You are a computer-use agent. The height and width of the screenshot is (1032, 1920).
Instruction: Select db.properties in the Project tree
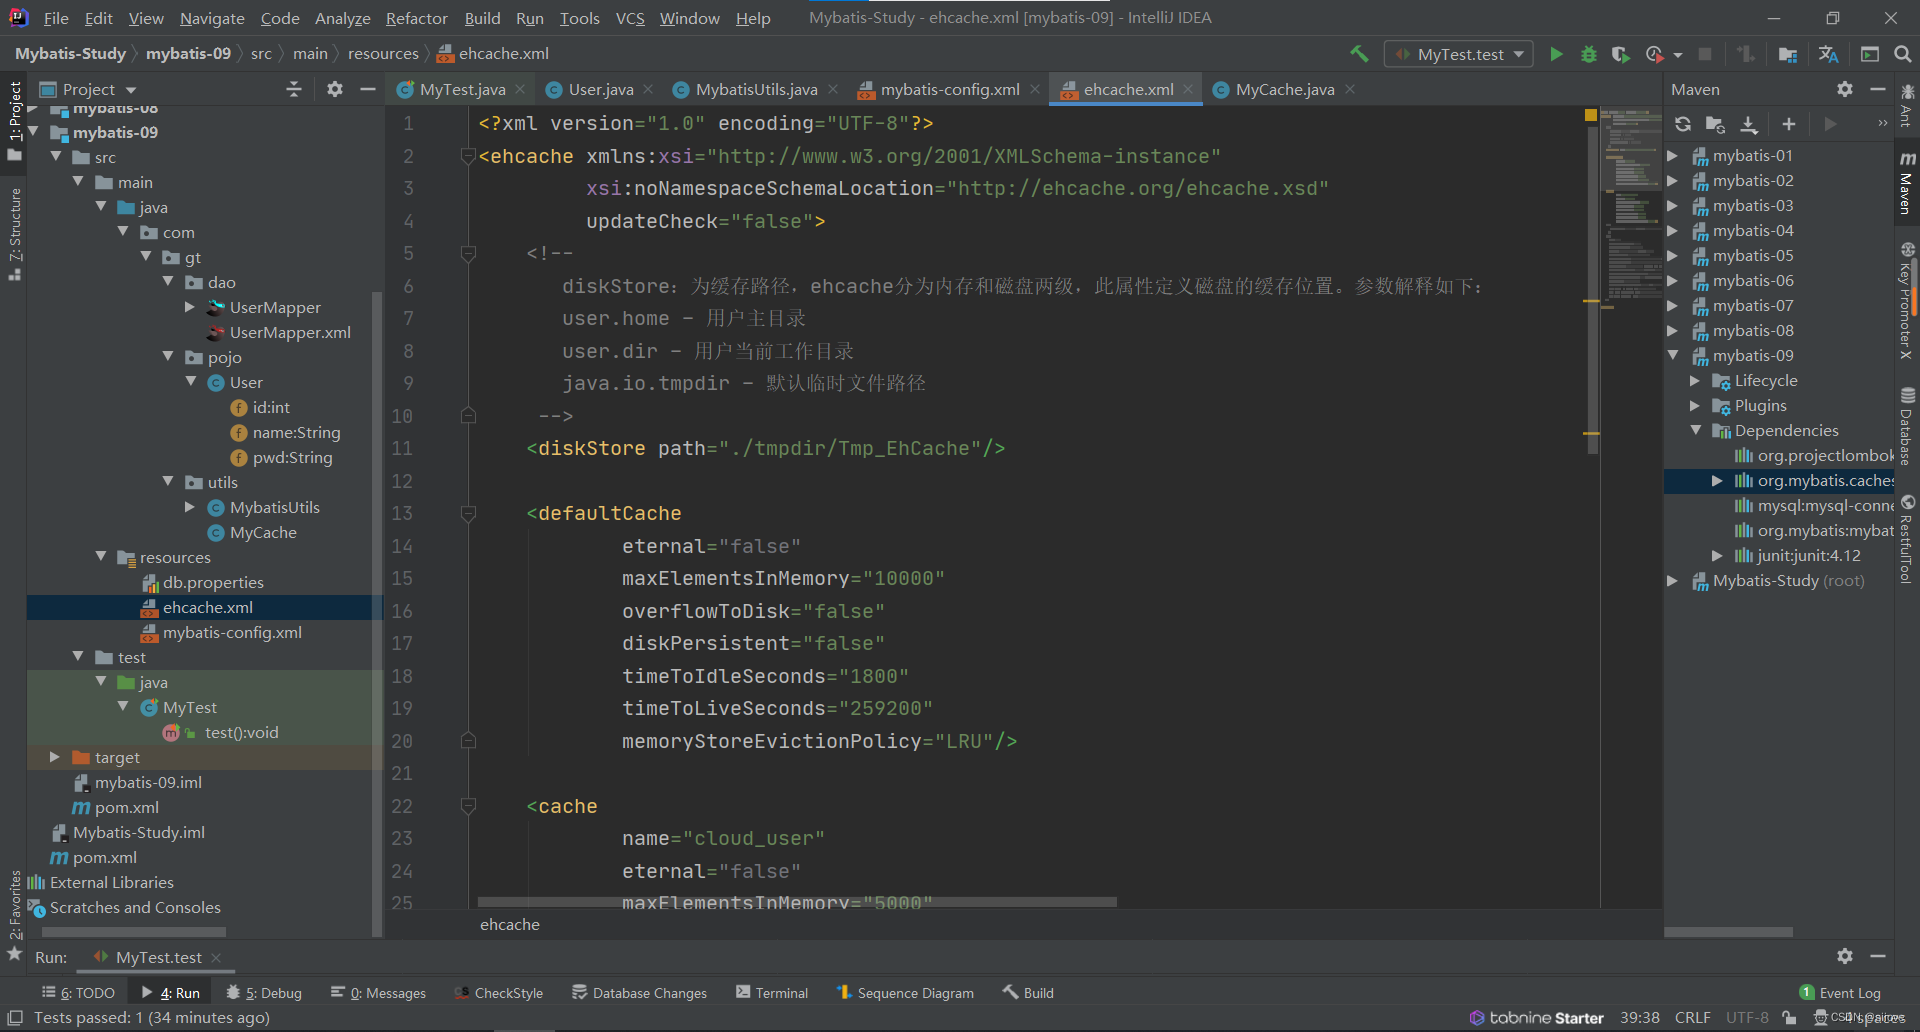point(213,582)
